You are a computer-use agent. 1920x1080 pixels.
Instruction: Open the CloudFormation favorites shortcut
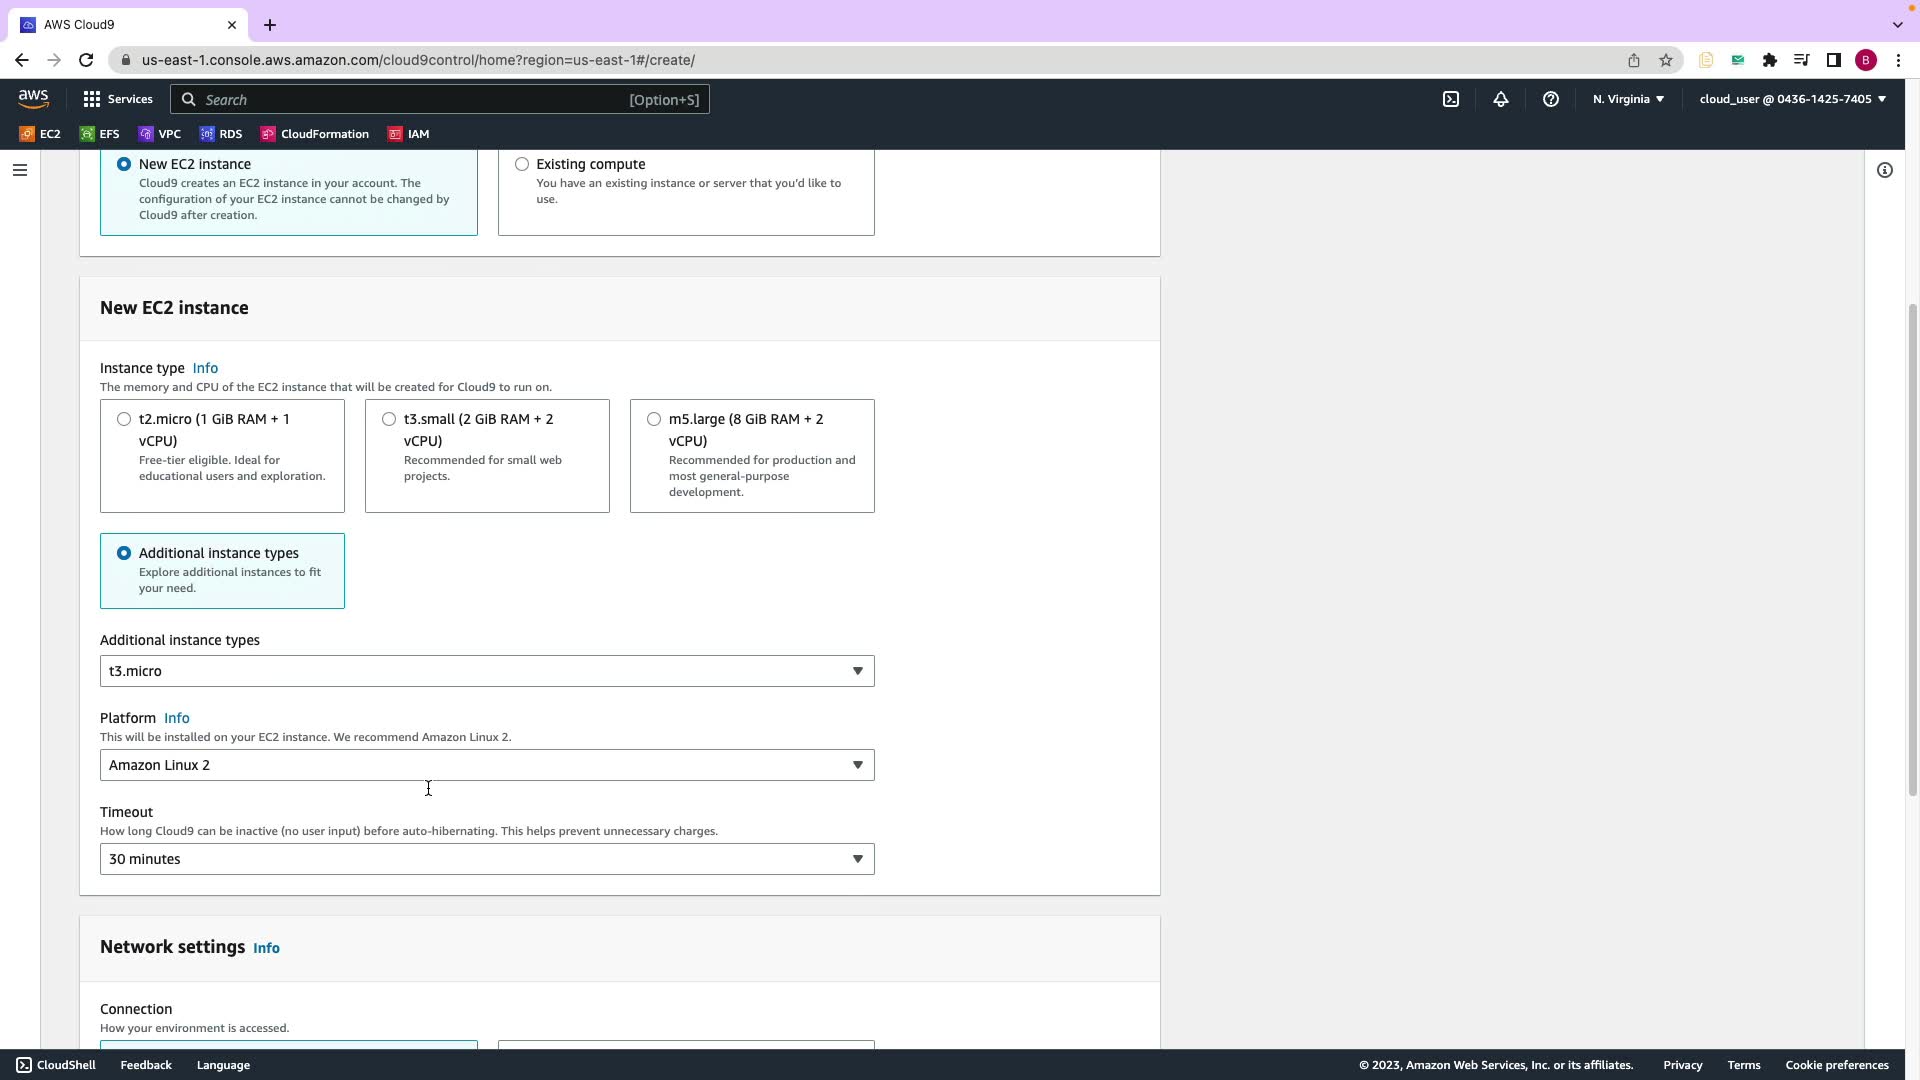[315, 134]
